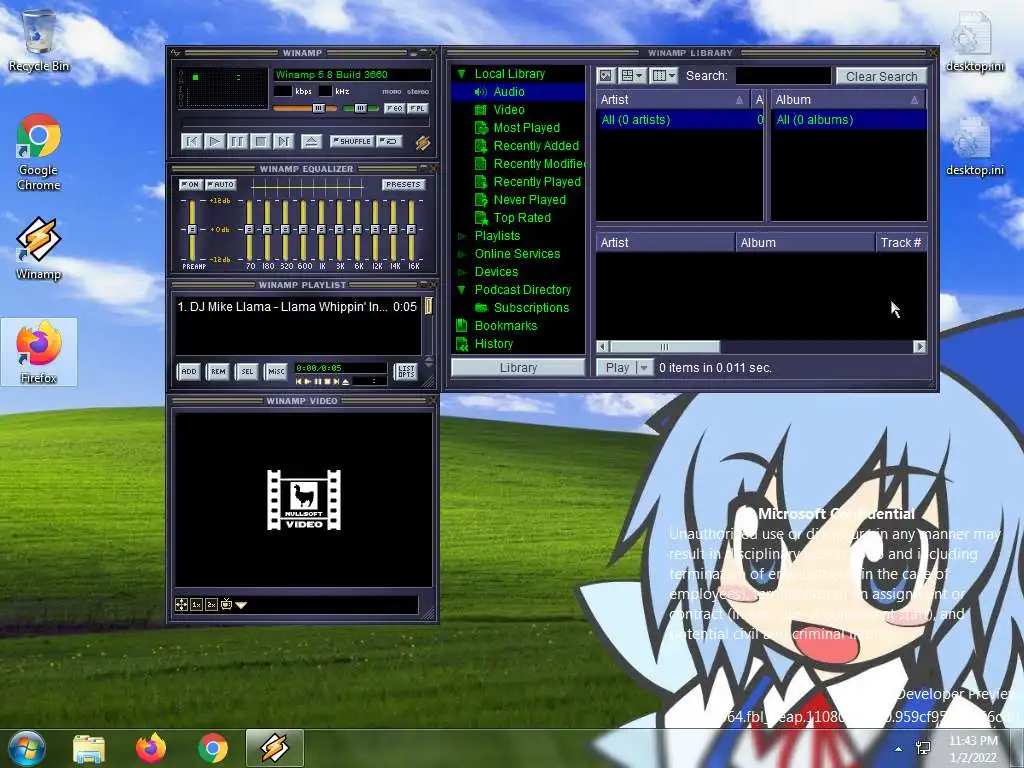Open the Never Played view
The image size is (1024, 768).
530,200
